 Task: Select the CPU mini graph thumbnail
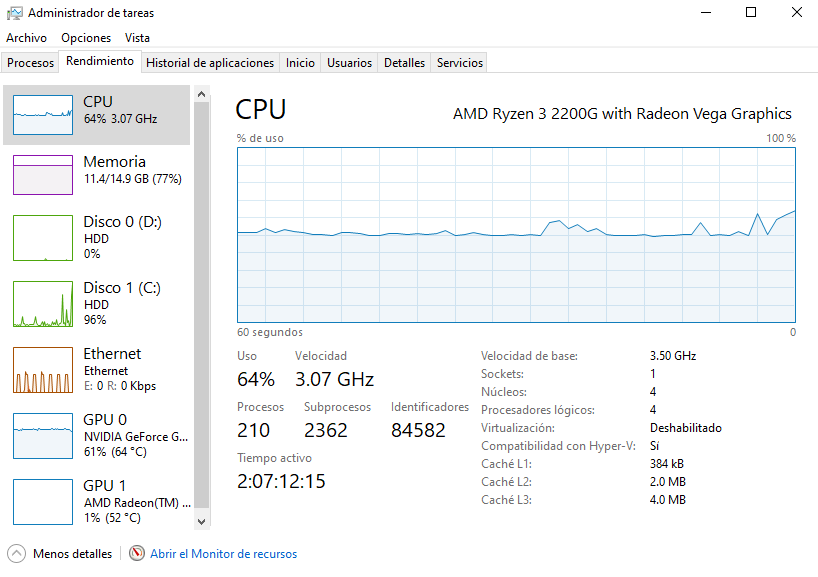point(43,115)
